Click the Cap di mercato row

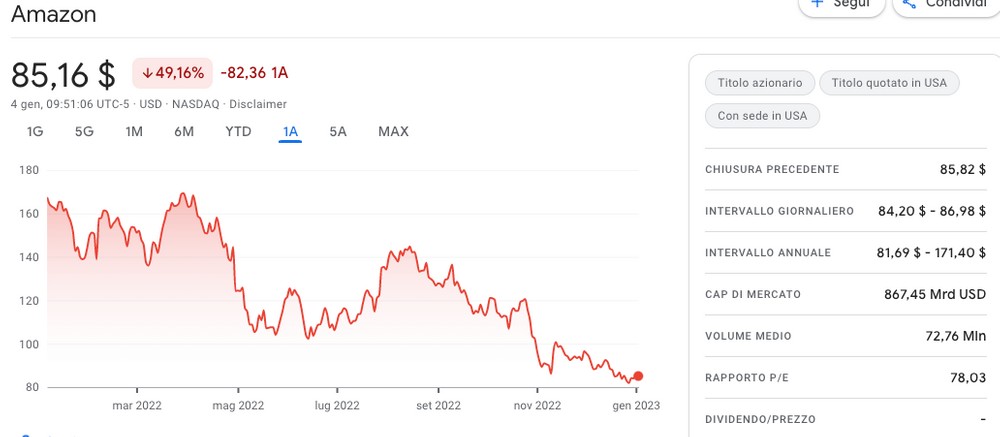[846, 294]
